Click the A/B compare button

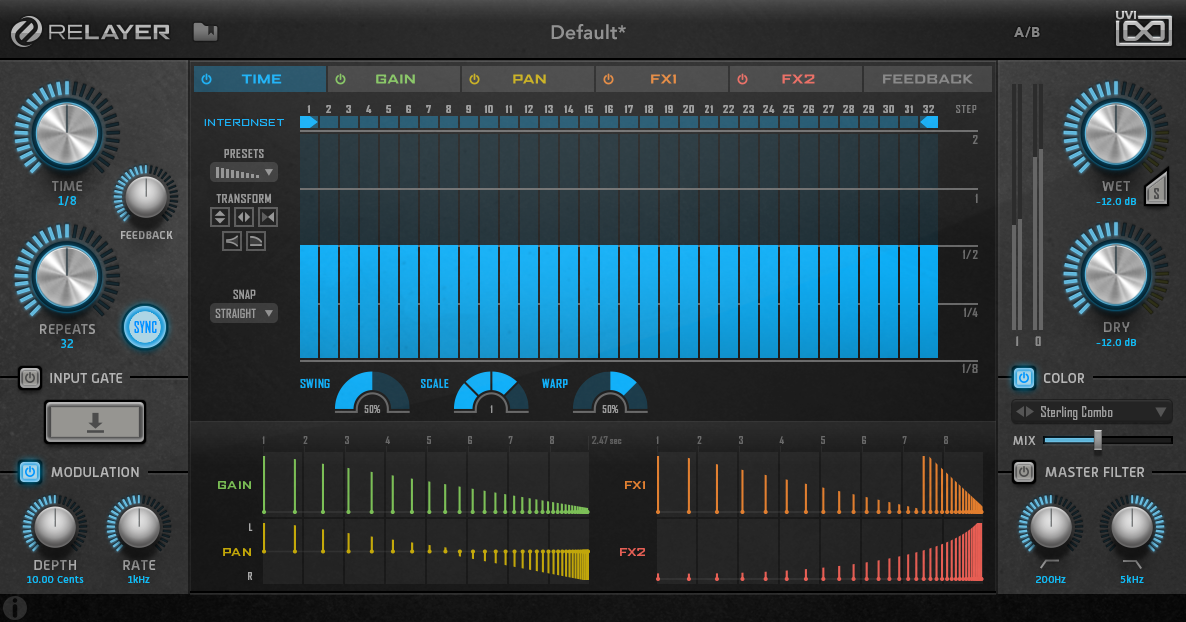(1026, 33)
